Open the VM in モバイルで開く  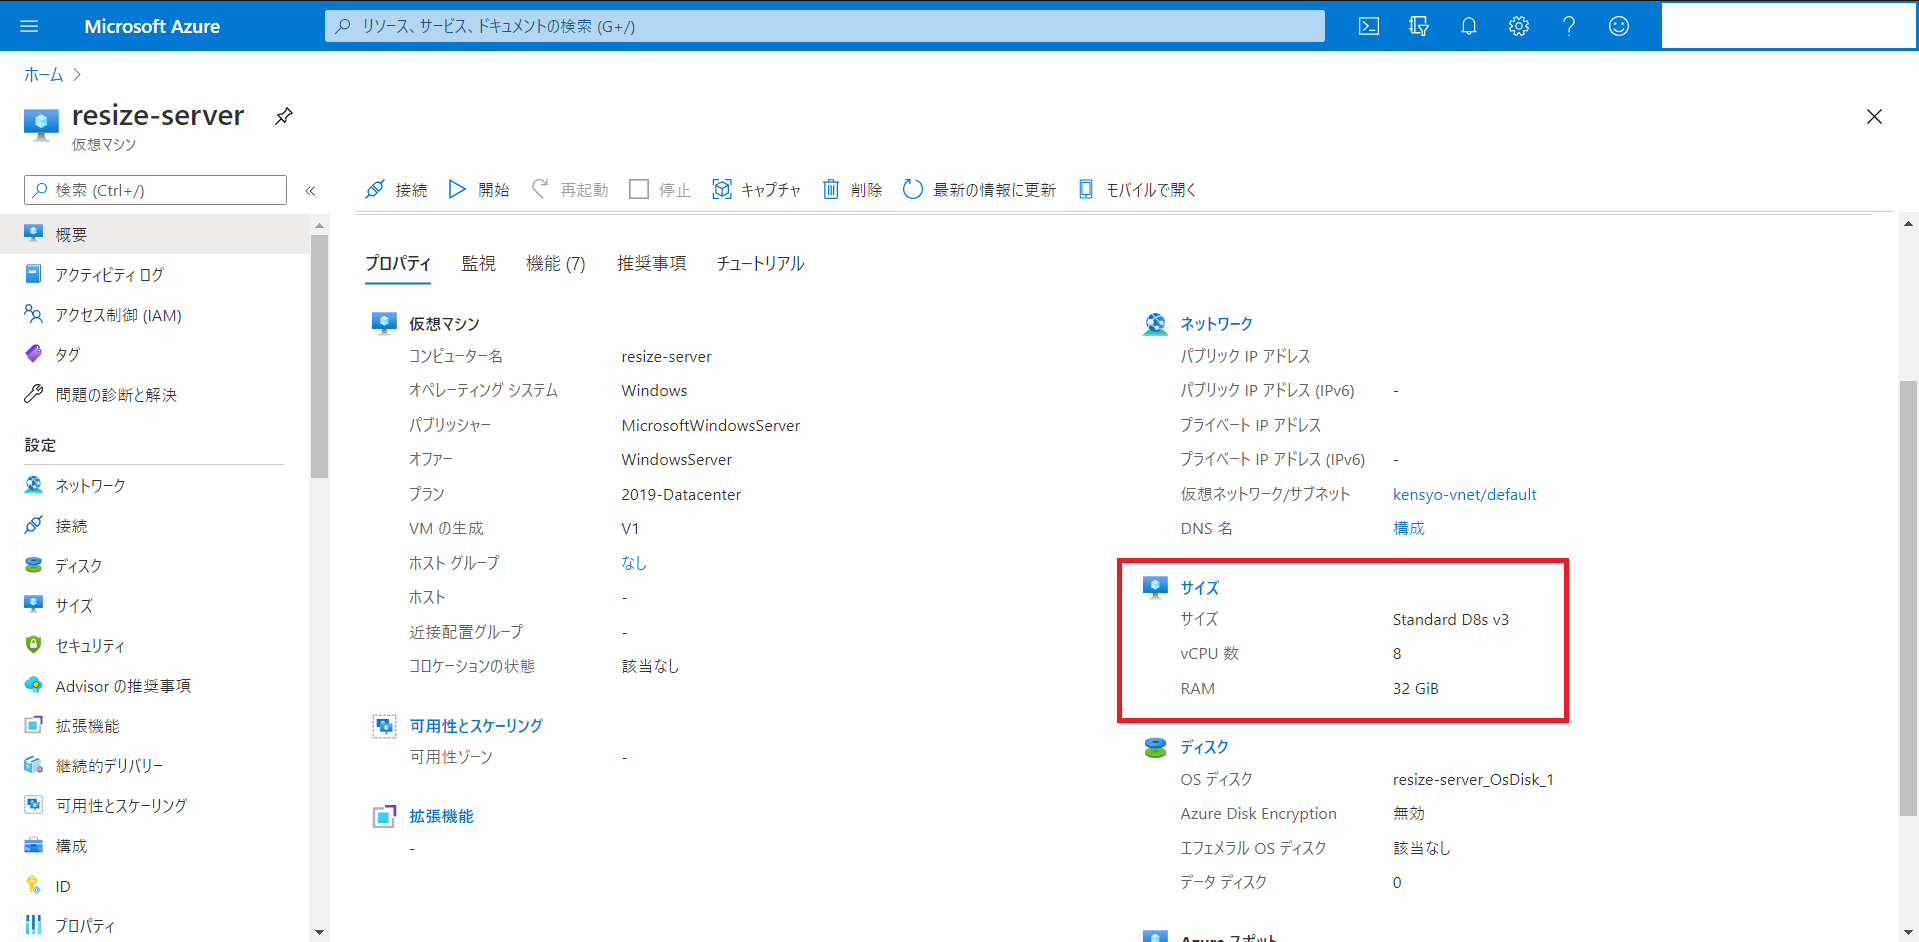coord(1136,189)
